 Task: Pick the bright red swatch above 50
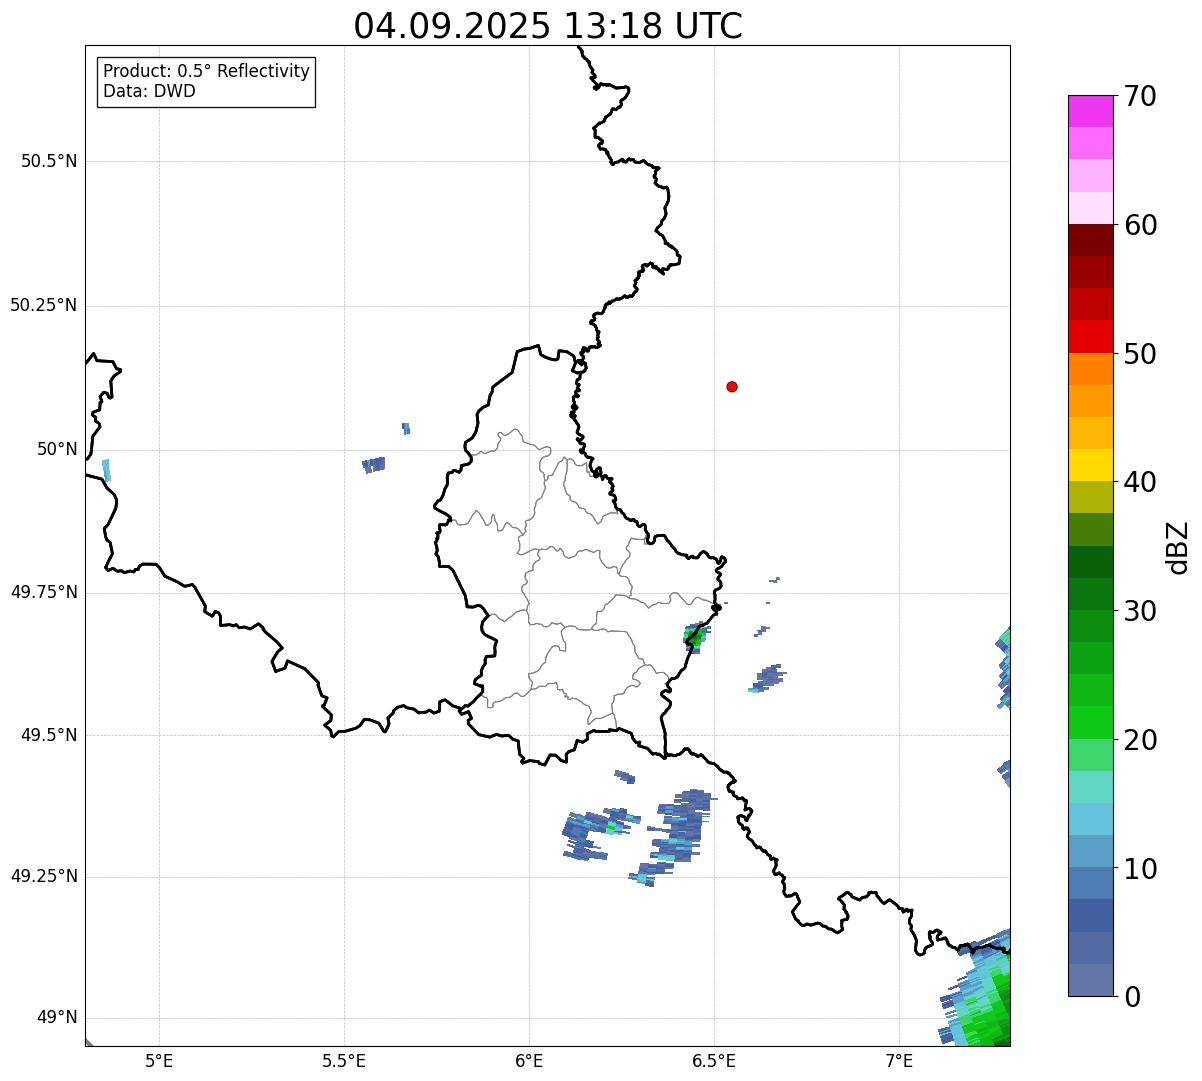pos(1090,336)
